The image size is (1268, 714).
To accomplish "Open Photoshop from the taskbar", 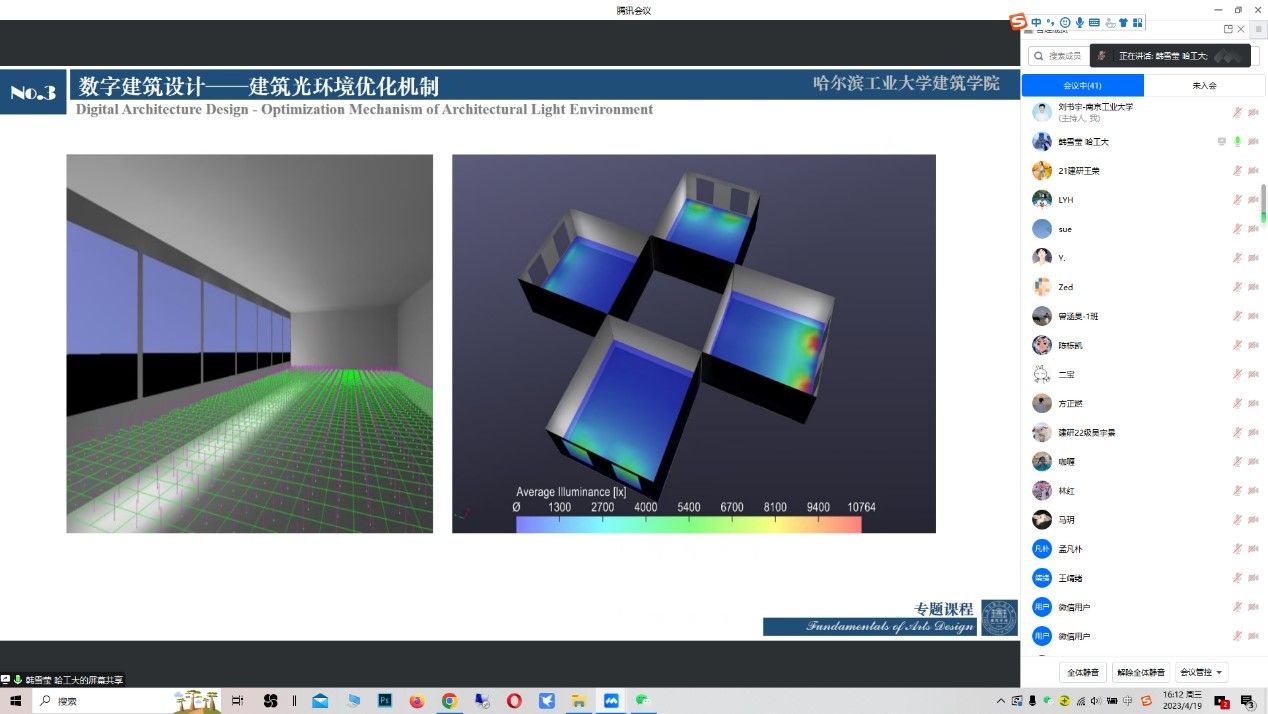I will click(x=384, y=701).
